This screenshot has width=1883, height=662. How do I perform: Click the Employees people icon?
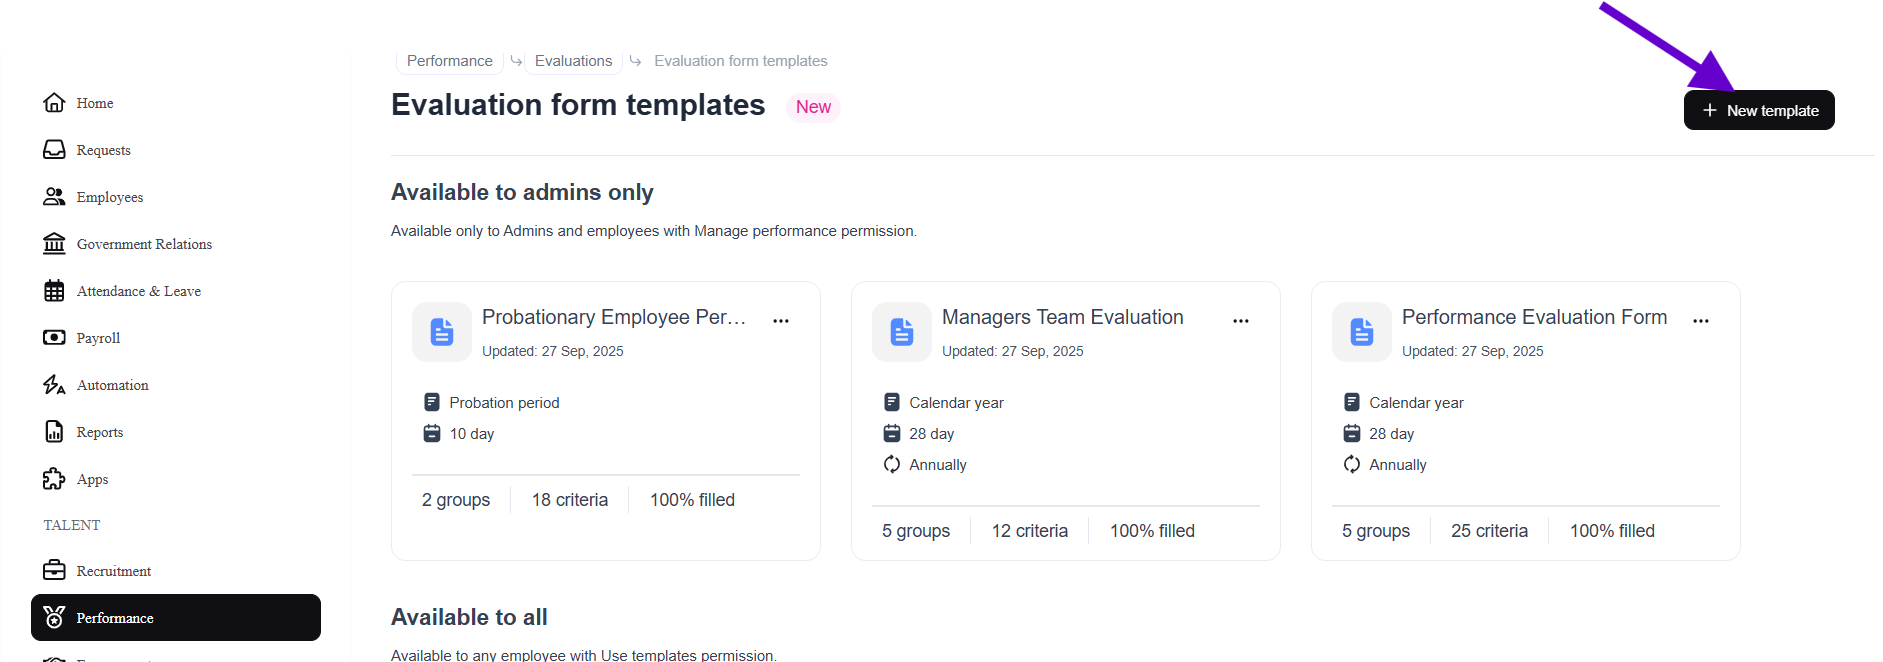coord(54,197)
